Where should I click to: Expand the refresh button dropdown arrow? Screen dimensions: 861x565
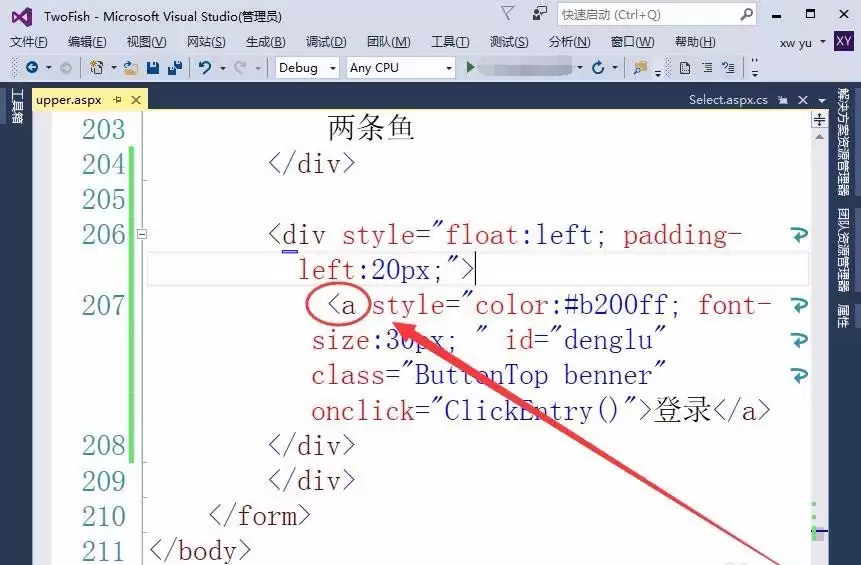(x=615, y=68)
